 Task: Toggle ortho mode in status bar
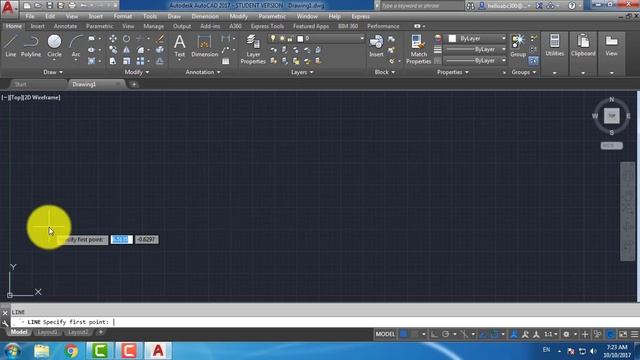[434, 334]
